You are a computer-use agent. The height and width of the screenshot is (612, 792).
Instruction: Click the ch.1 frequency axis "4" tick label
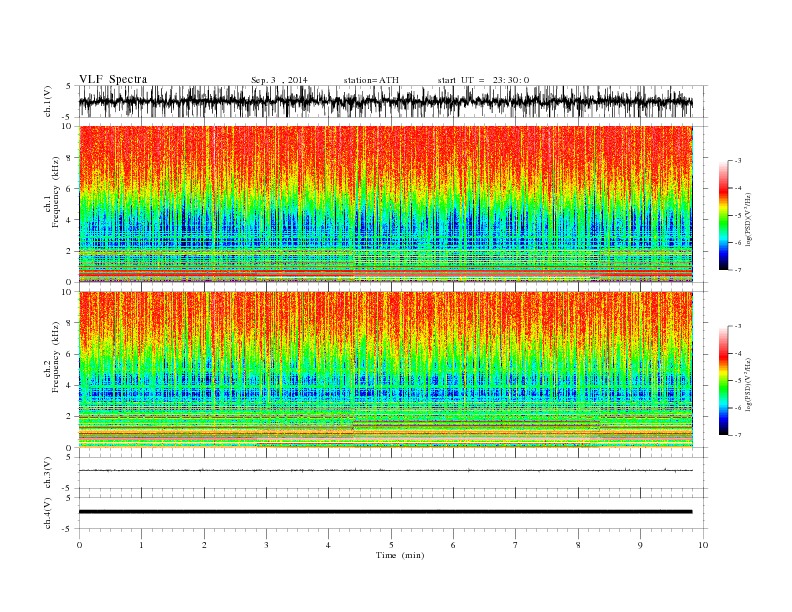70,220
